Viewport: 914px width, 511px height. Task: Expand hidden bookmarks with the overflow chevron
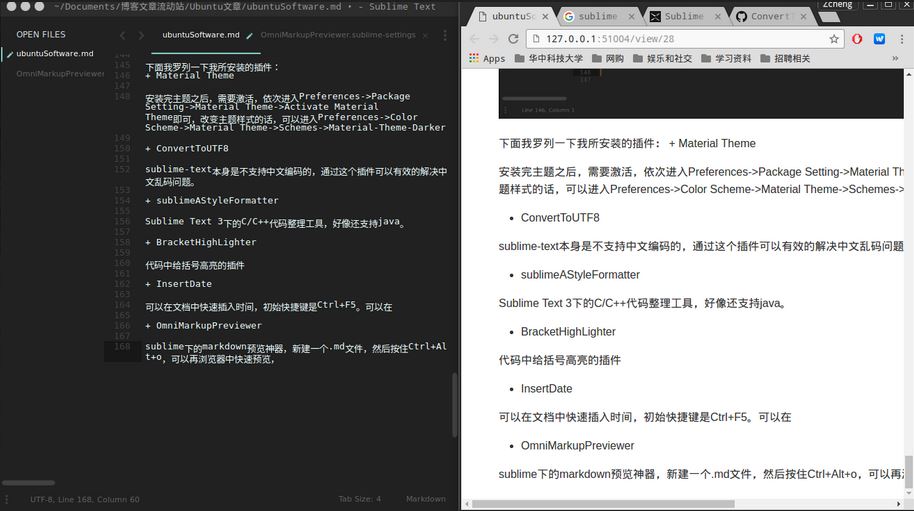[x=897, y=59]
